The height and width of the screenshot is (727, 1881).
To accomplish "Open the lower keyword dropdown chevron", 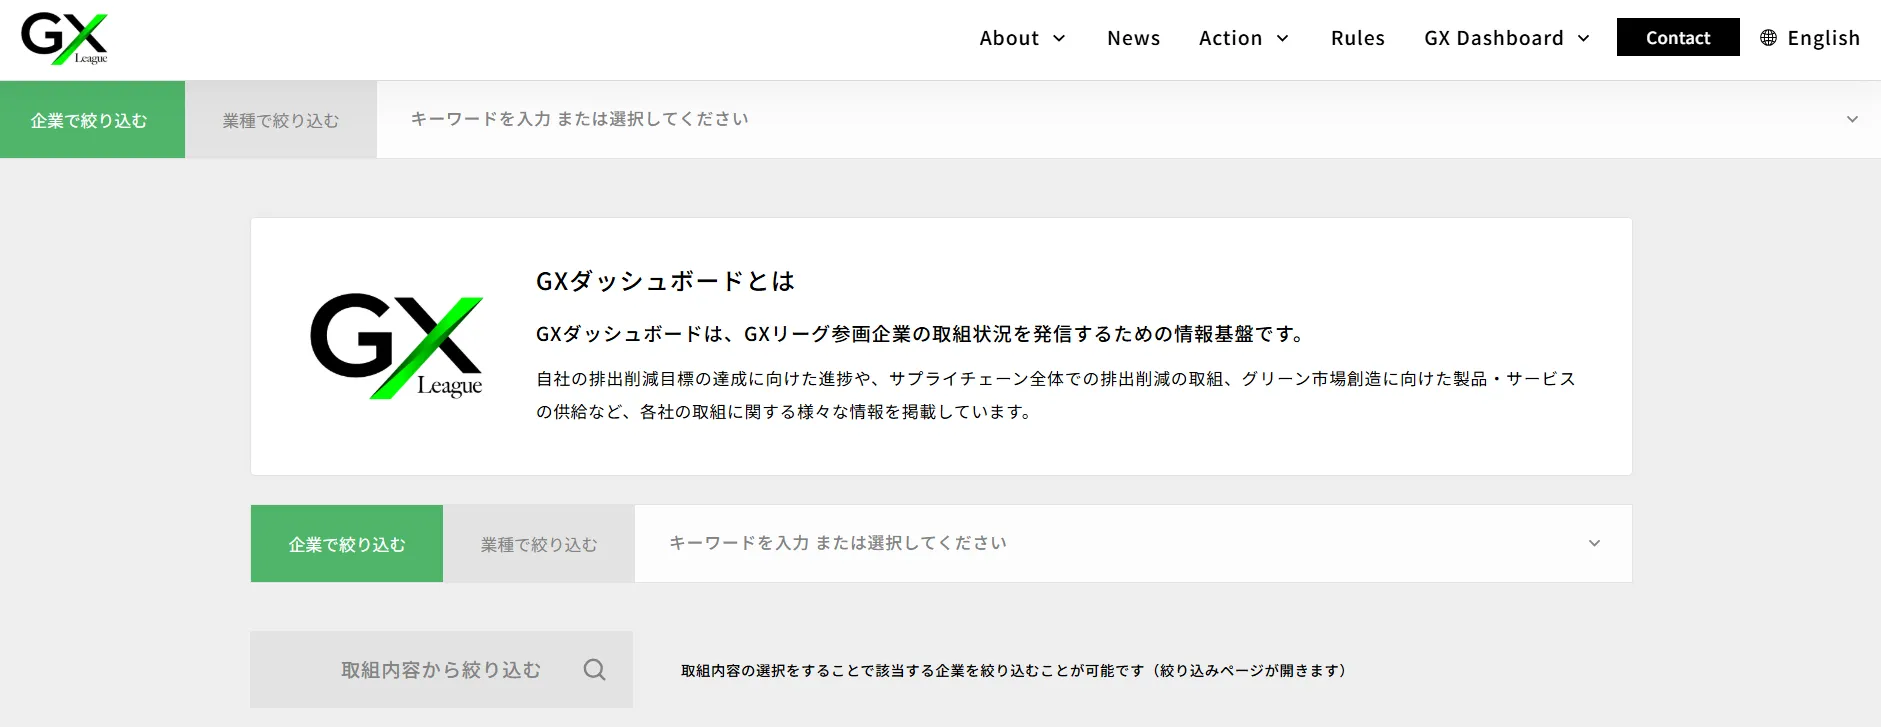I will (x=1594, y=543).
